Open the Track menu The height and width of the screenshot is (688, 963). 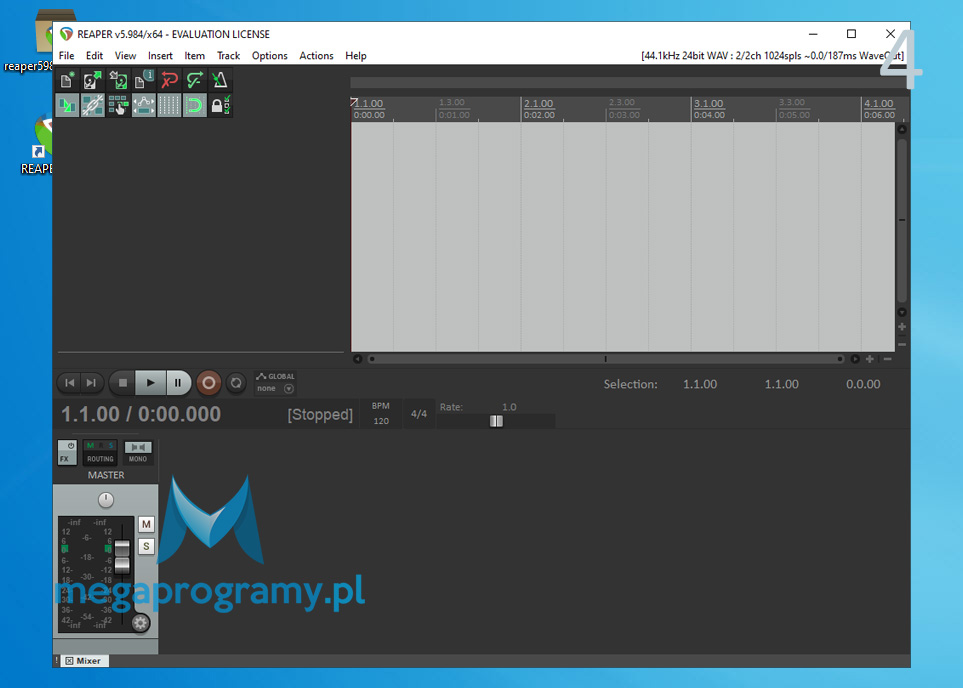[228, 56]
